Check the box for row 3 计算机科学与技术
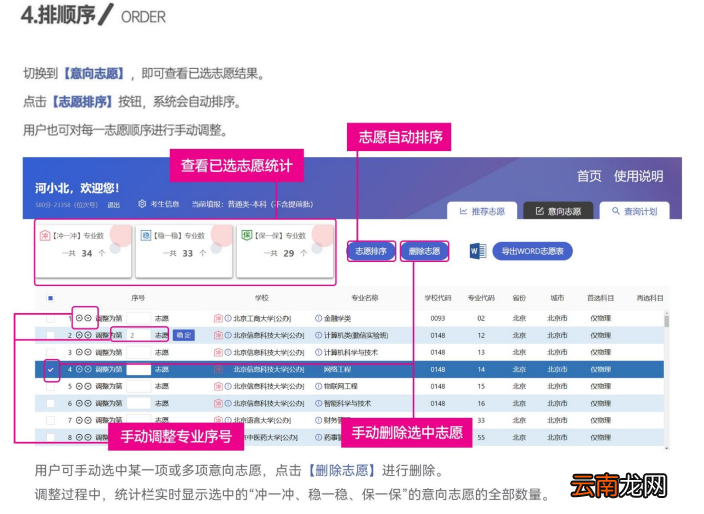Image resolution: width=704 pixels, height=514 pixels. point(50,352)
